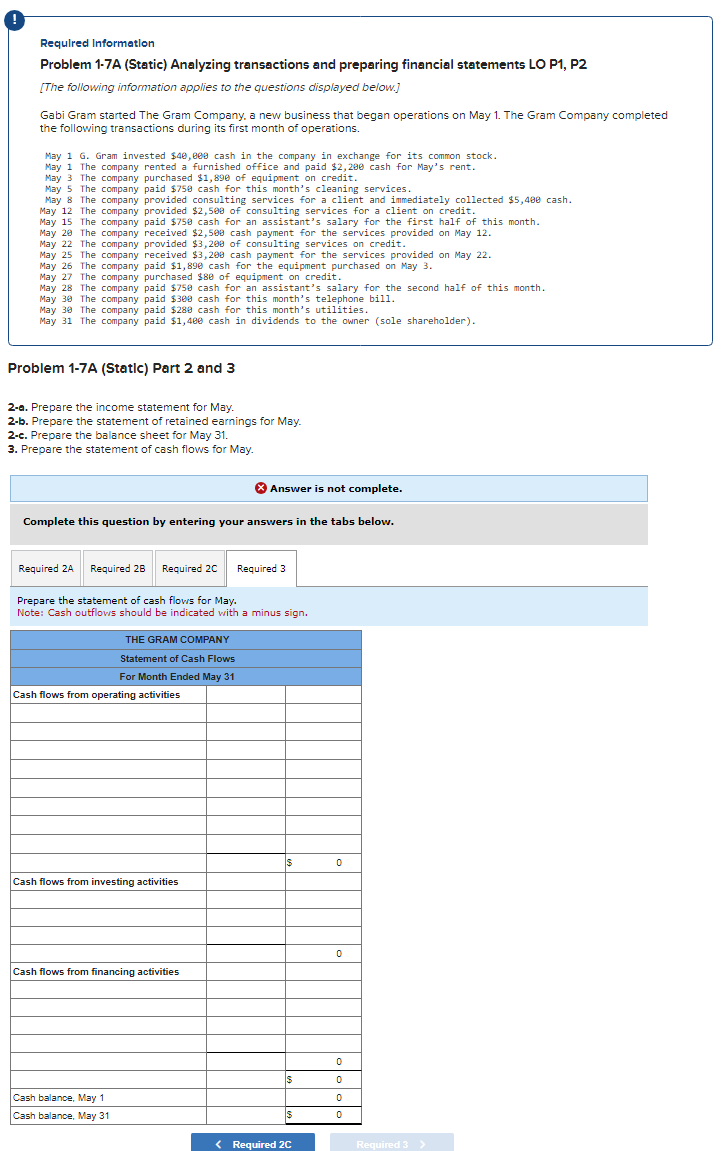Click the Cash balance, May 31 label
The height and width of the screenshot is (1151, 728).
[61, 1115]
